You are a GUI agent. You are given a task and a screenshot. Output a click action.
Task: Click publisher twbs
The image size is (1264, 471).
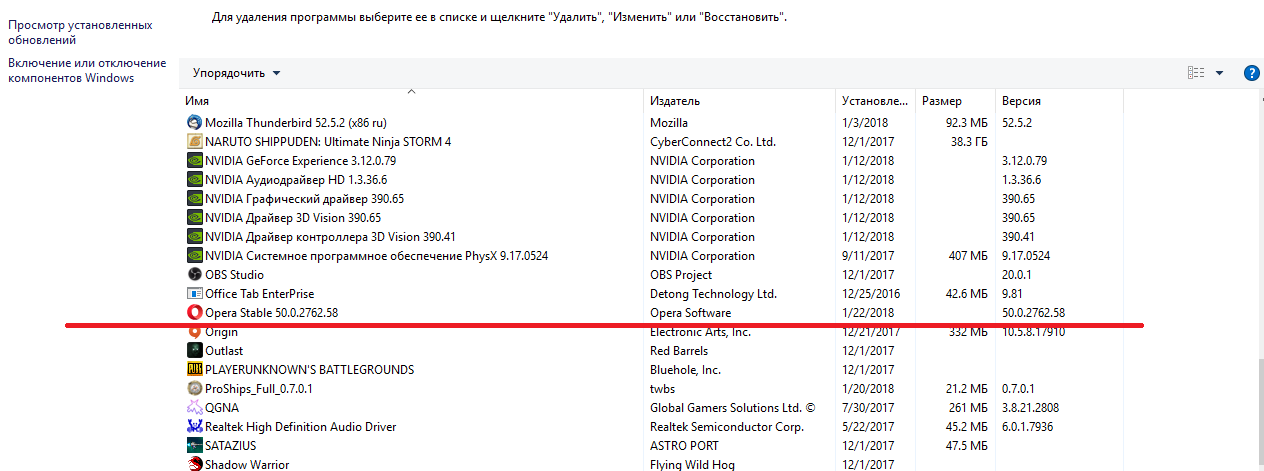pos(662,388)
